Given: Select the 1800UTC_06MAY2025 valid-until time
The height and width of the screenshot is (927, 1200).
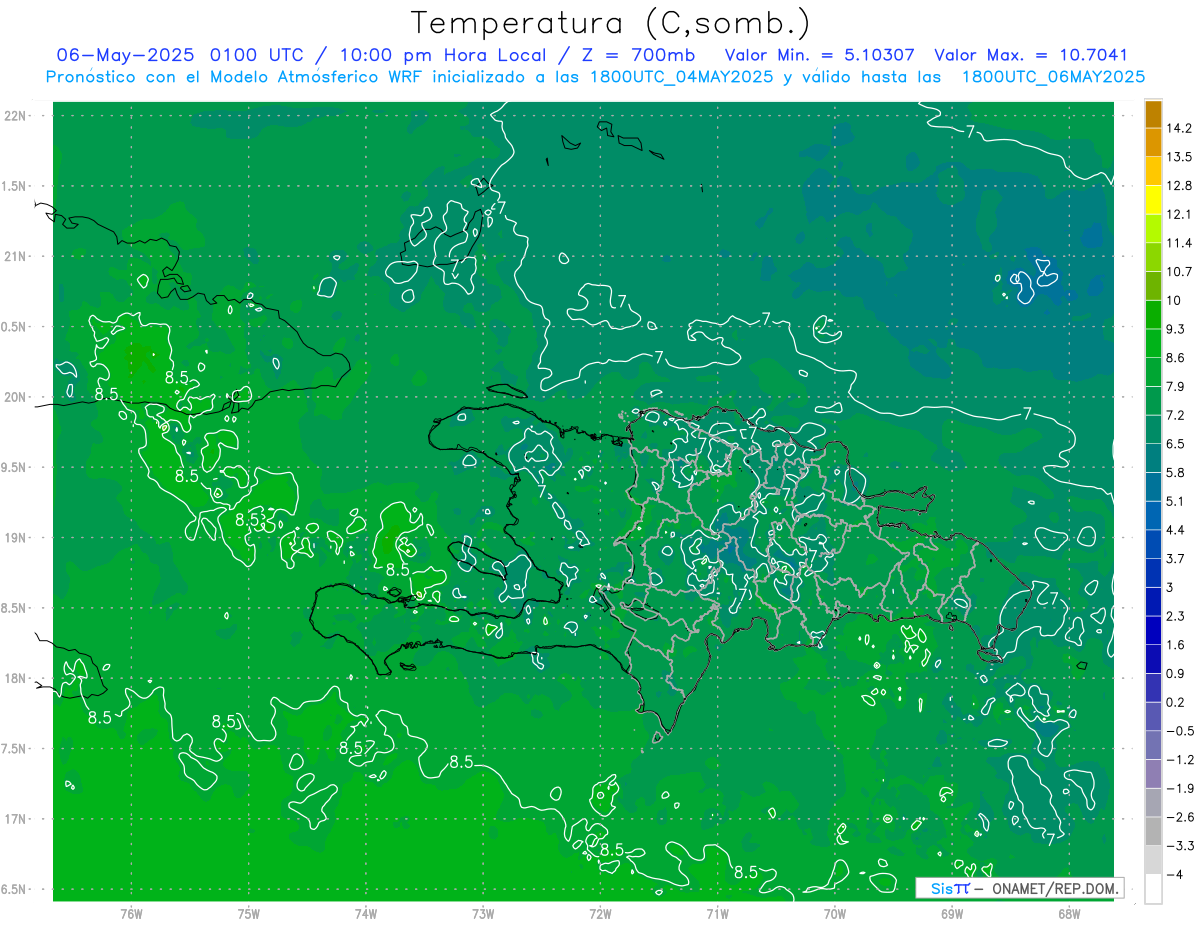Looking at the screenshot, I should click(1053, 77).
